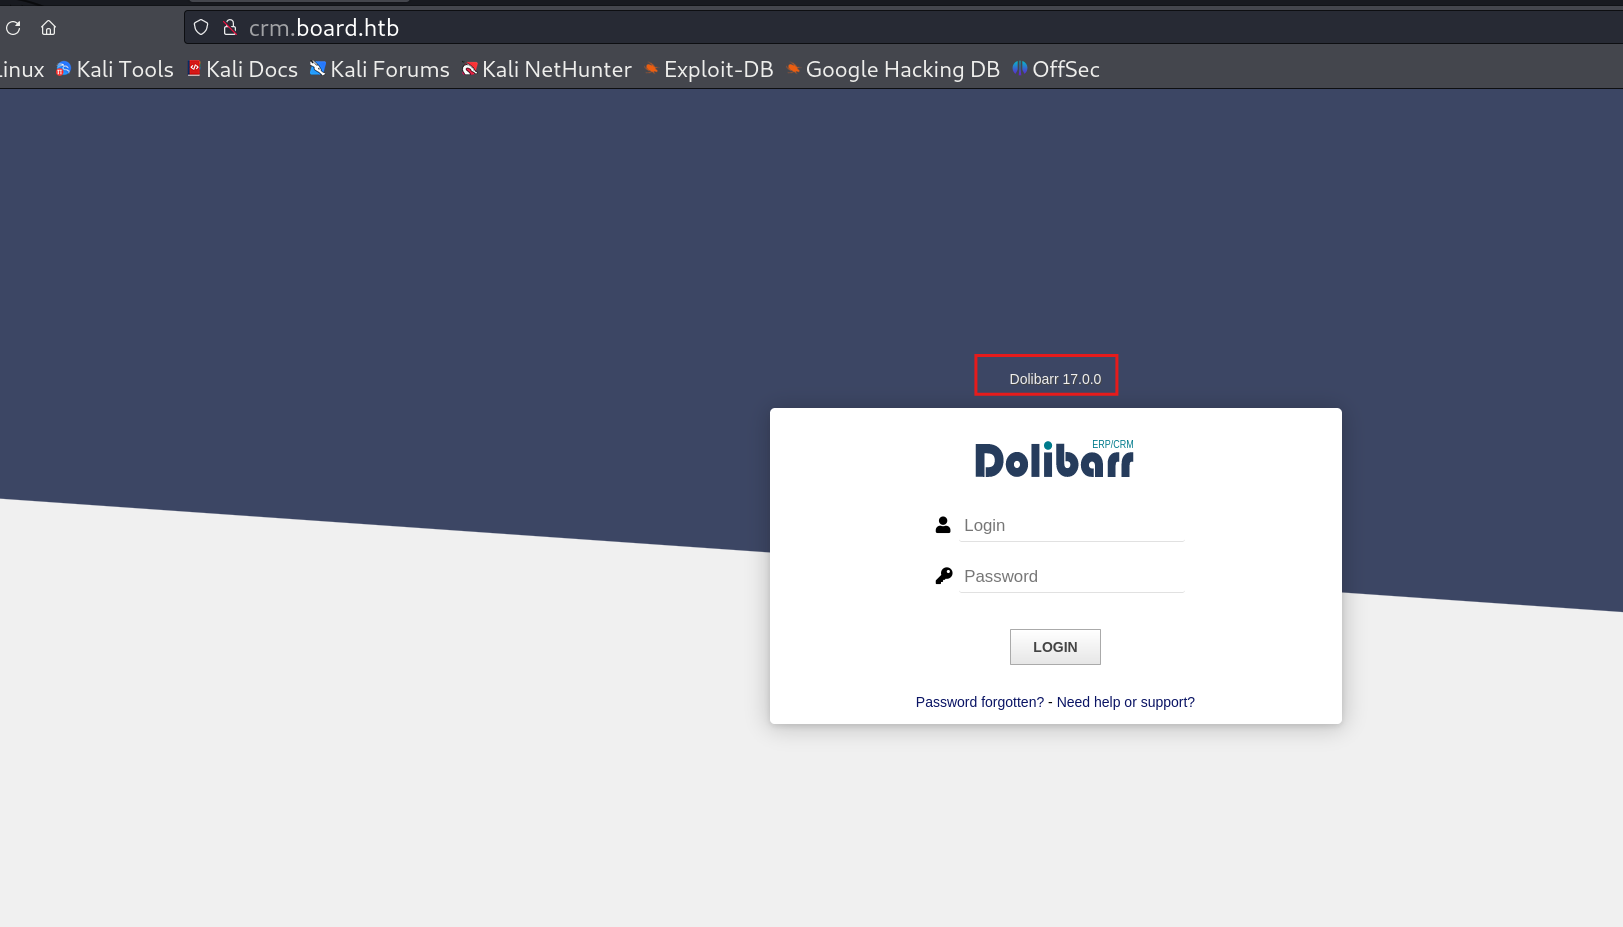Open the Google Hacking DB bookmark
The width and height of the screenshot is (1623, 927).
coord(893,69)
